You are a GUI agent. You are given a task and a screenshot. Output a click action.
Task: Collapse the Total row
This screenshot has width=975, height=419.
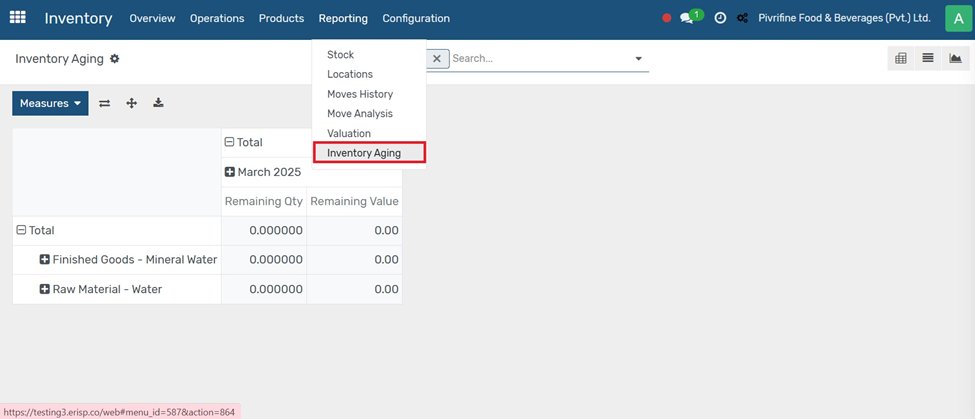coord(35,231)
